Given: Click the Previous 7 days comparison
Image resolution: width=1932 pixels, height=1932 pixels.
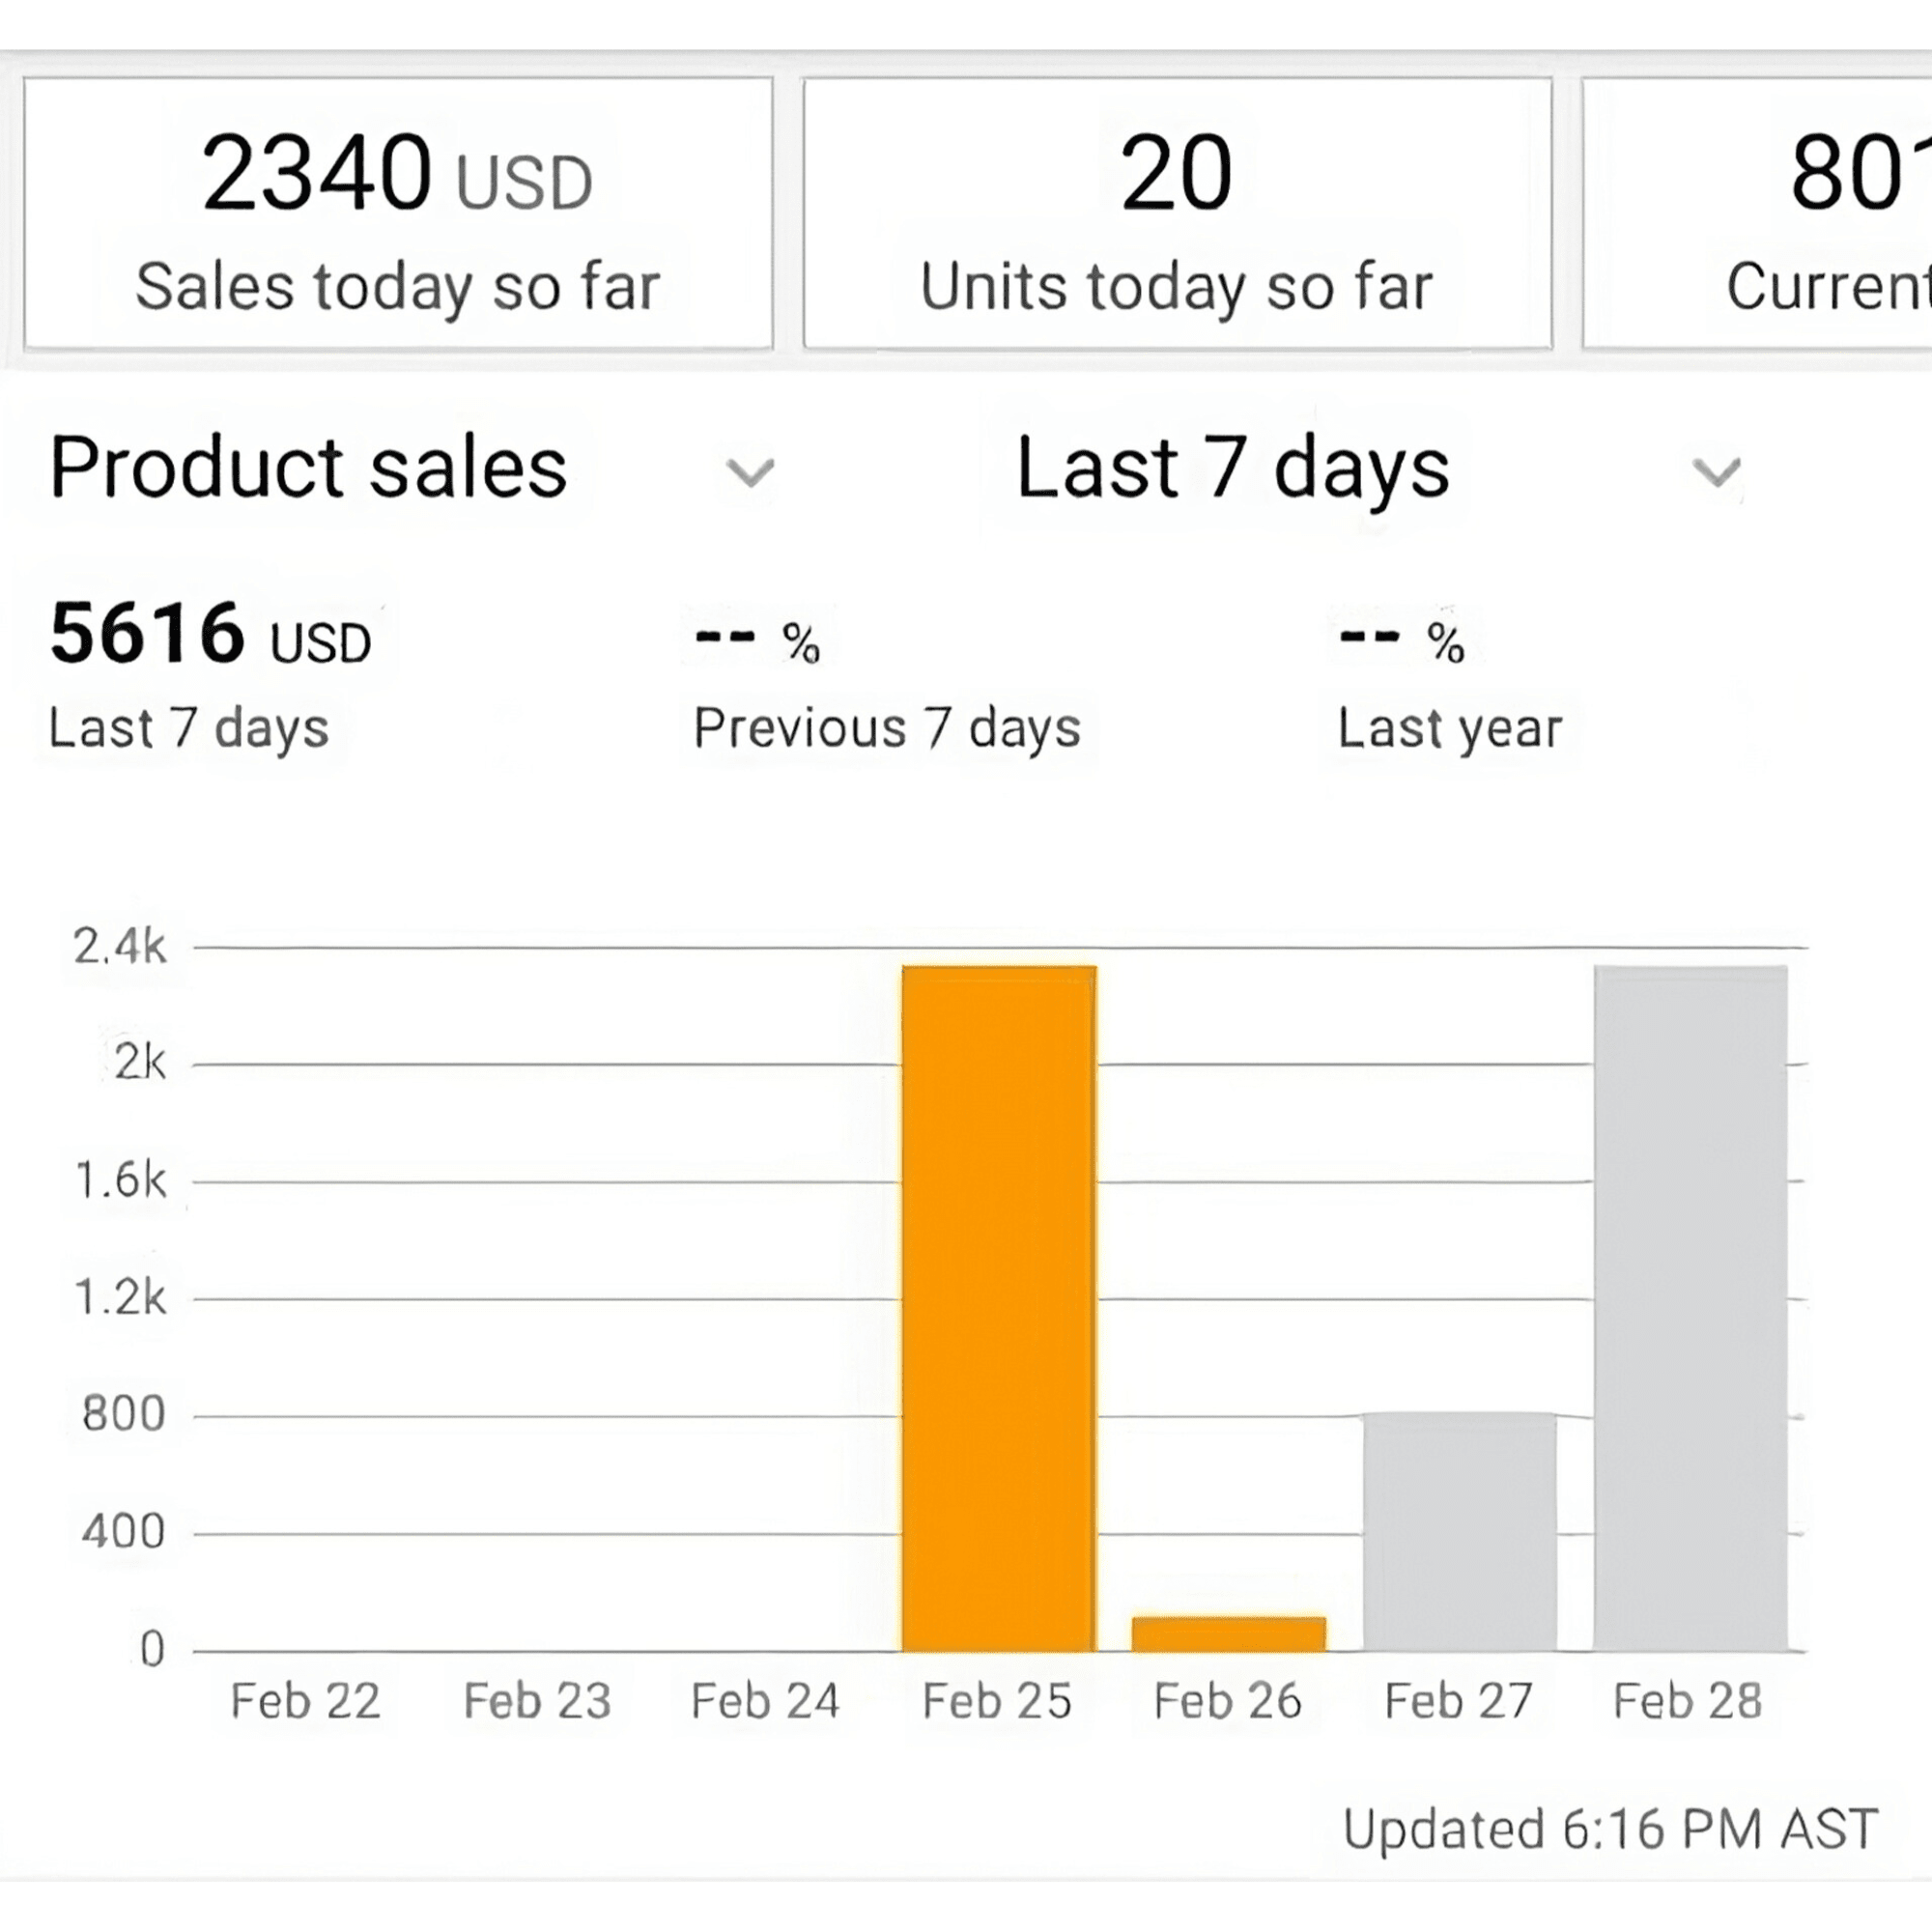Looking at the screenshot, I should [x=887, y=727].
